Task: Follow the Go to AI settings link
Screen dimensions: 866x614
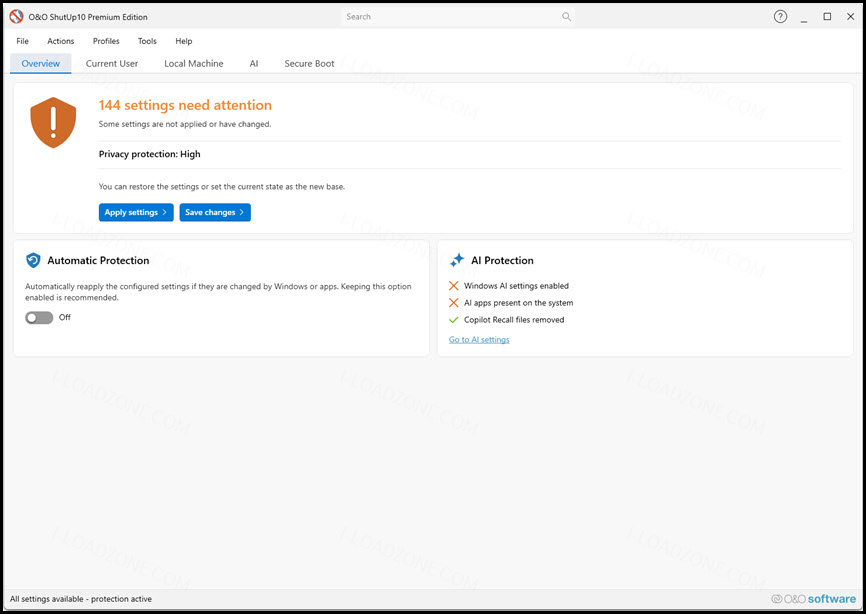Action: 479,340
